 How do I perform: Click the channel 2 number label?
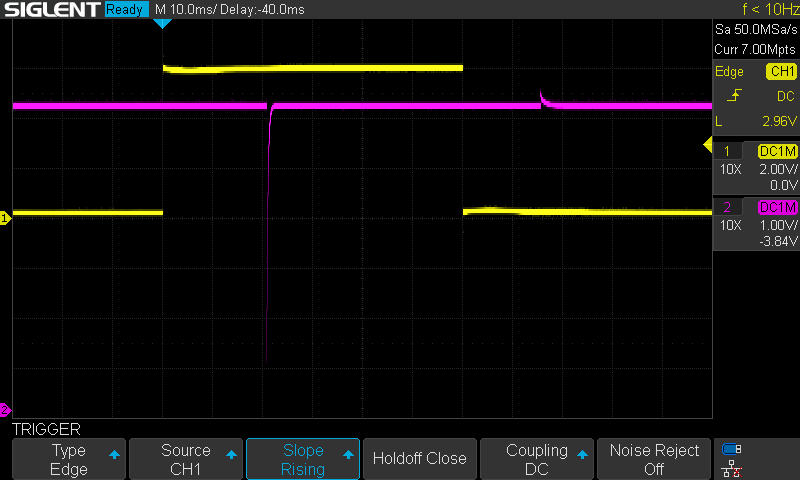point(727,207)
